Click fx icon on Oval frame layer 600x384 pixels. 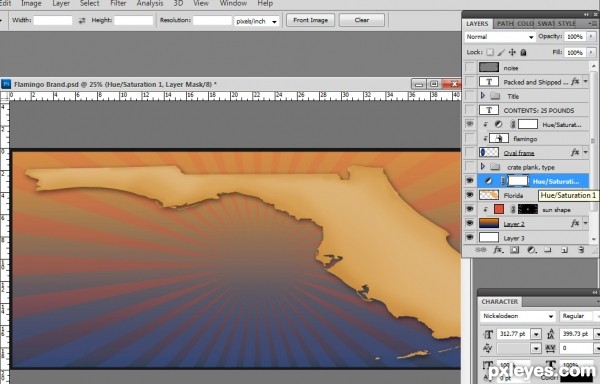[x=575, y=153]
